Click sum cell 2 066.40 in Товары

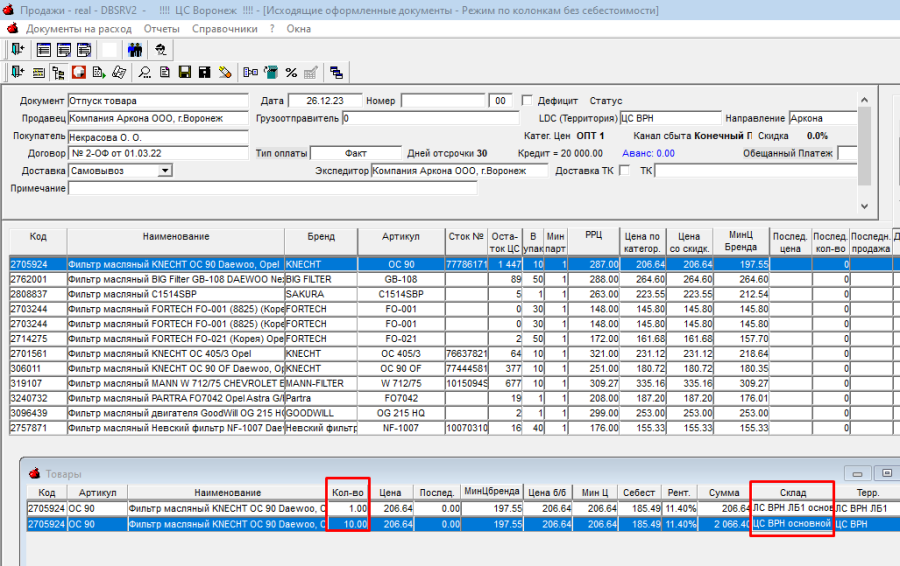pos(724,524)
